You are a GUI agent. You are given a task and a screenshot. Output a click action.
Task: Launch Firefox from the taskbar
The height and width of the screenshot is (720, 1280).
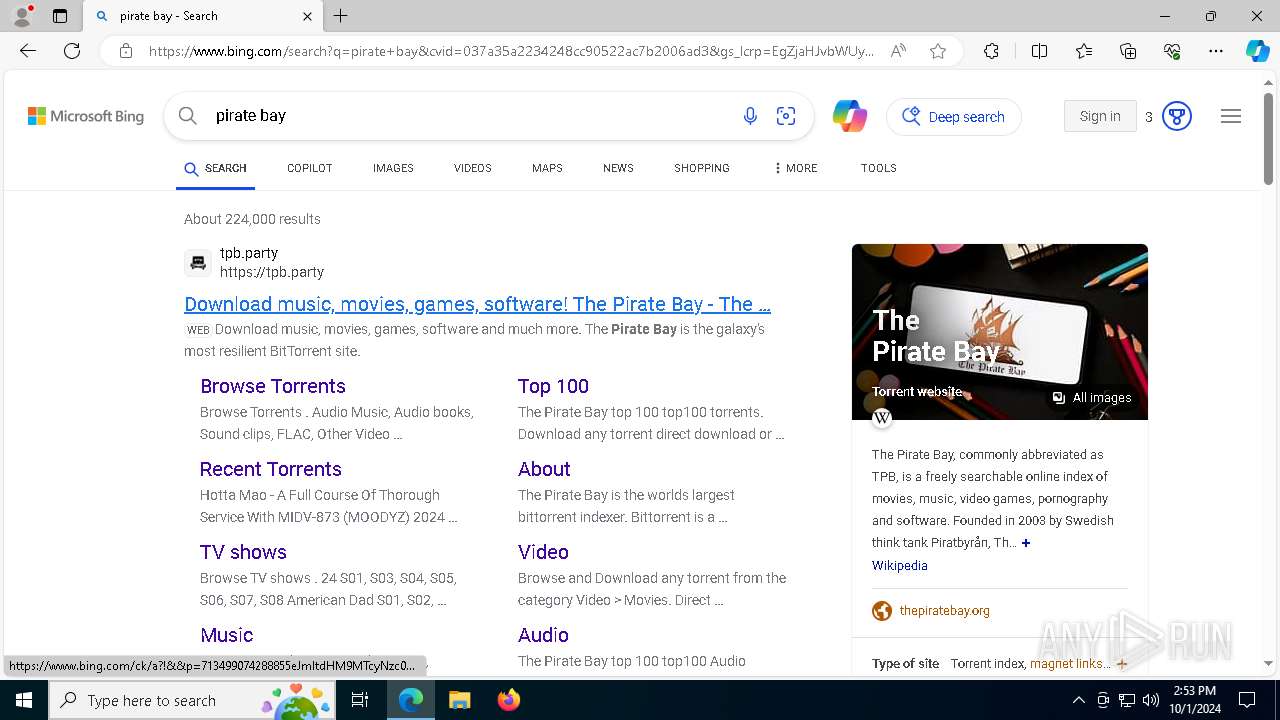click(x=509, y=700)
